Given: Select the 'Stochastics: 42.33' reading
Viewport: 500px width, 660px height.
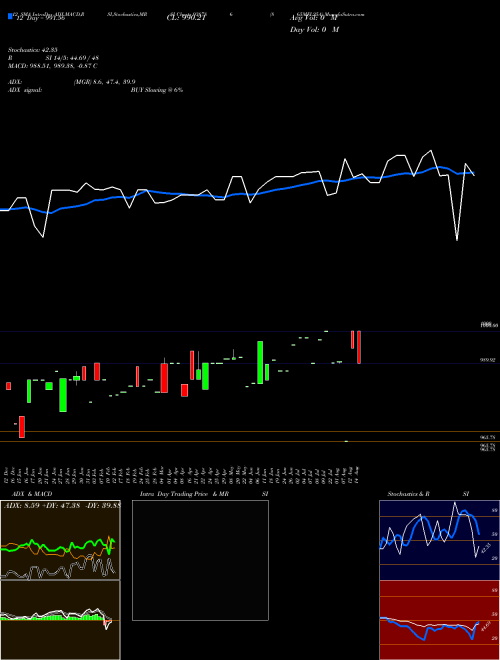Looking at the screenshot, I should click(33, 50).
